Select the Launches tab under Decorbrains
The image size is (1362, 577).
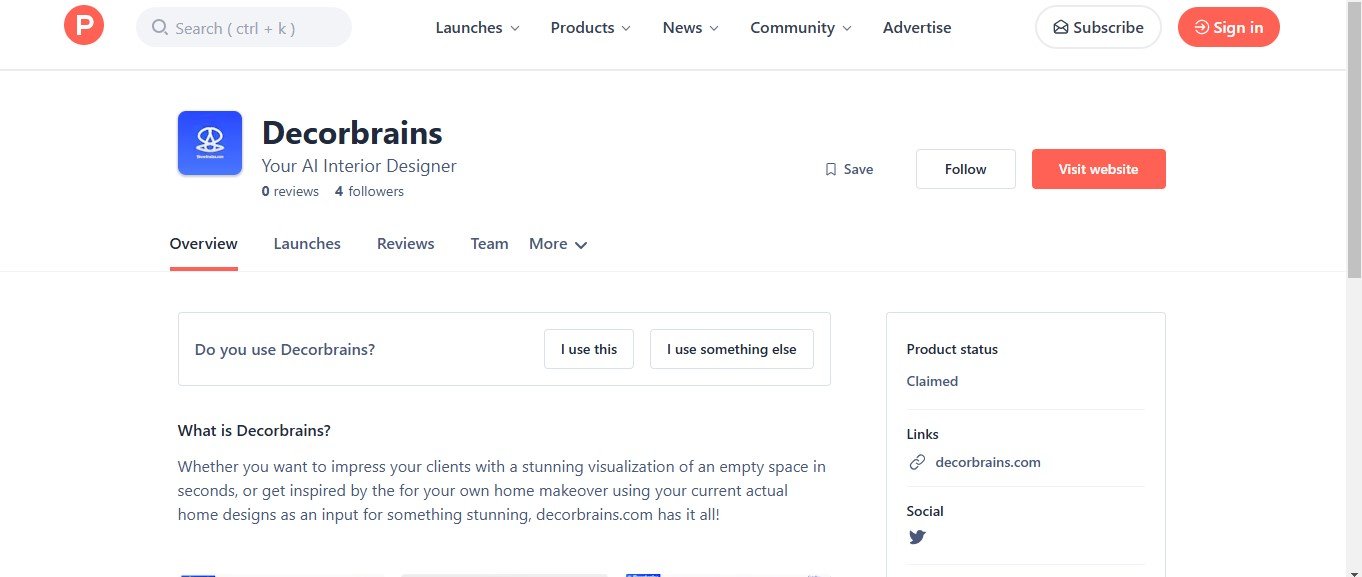[307, 244]
